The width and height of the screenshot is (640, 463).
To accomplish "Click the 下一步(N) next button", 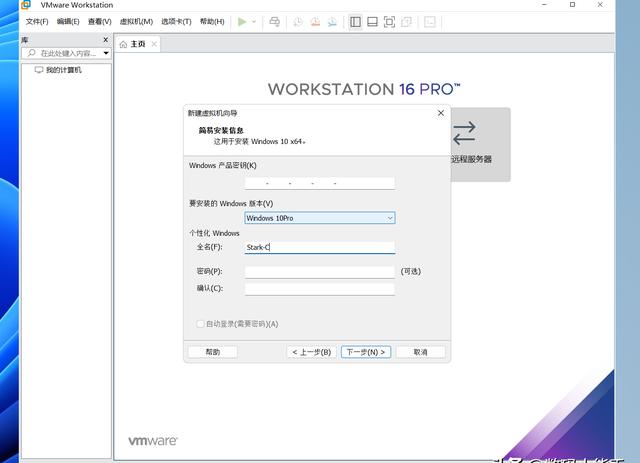I will click(x=366, y=352).
